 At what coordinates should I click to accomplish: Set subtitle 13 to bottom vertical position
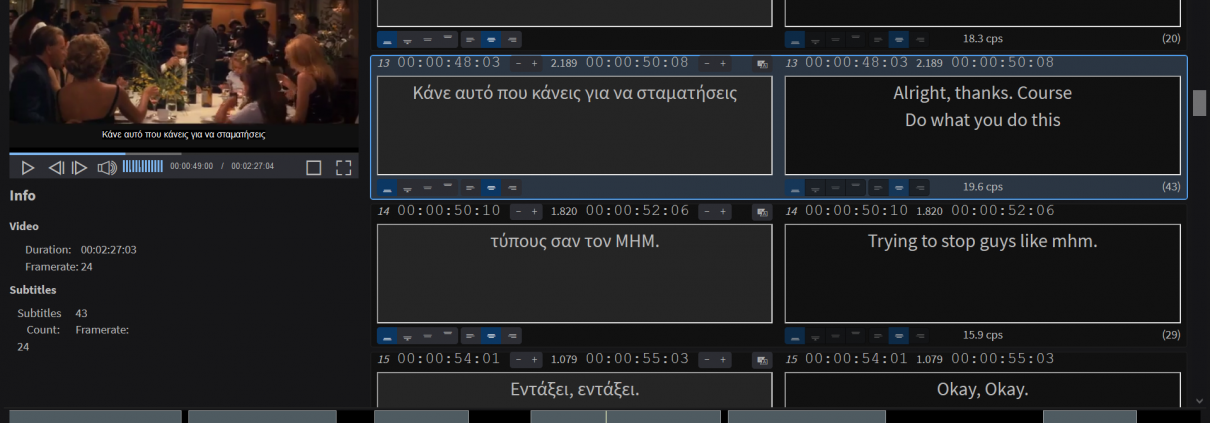pyautogui.click(x=387, y=188)
